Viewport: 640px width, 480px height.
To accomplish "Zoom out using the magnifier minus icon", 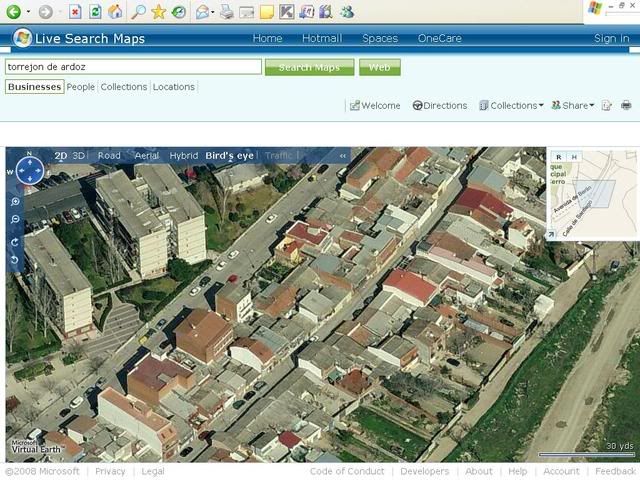I will [x=15, y=219].
